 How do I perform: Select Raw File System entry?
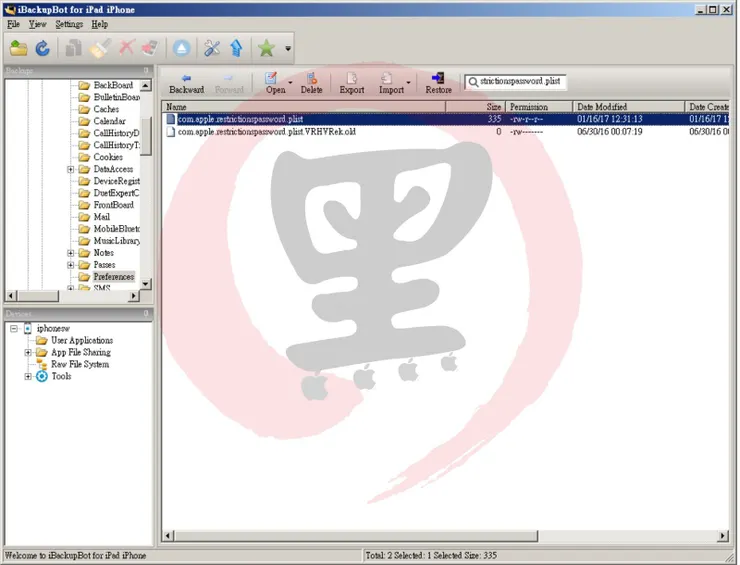pos(80,364)
